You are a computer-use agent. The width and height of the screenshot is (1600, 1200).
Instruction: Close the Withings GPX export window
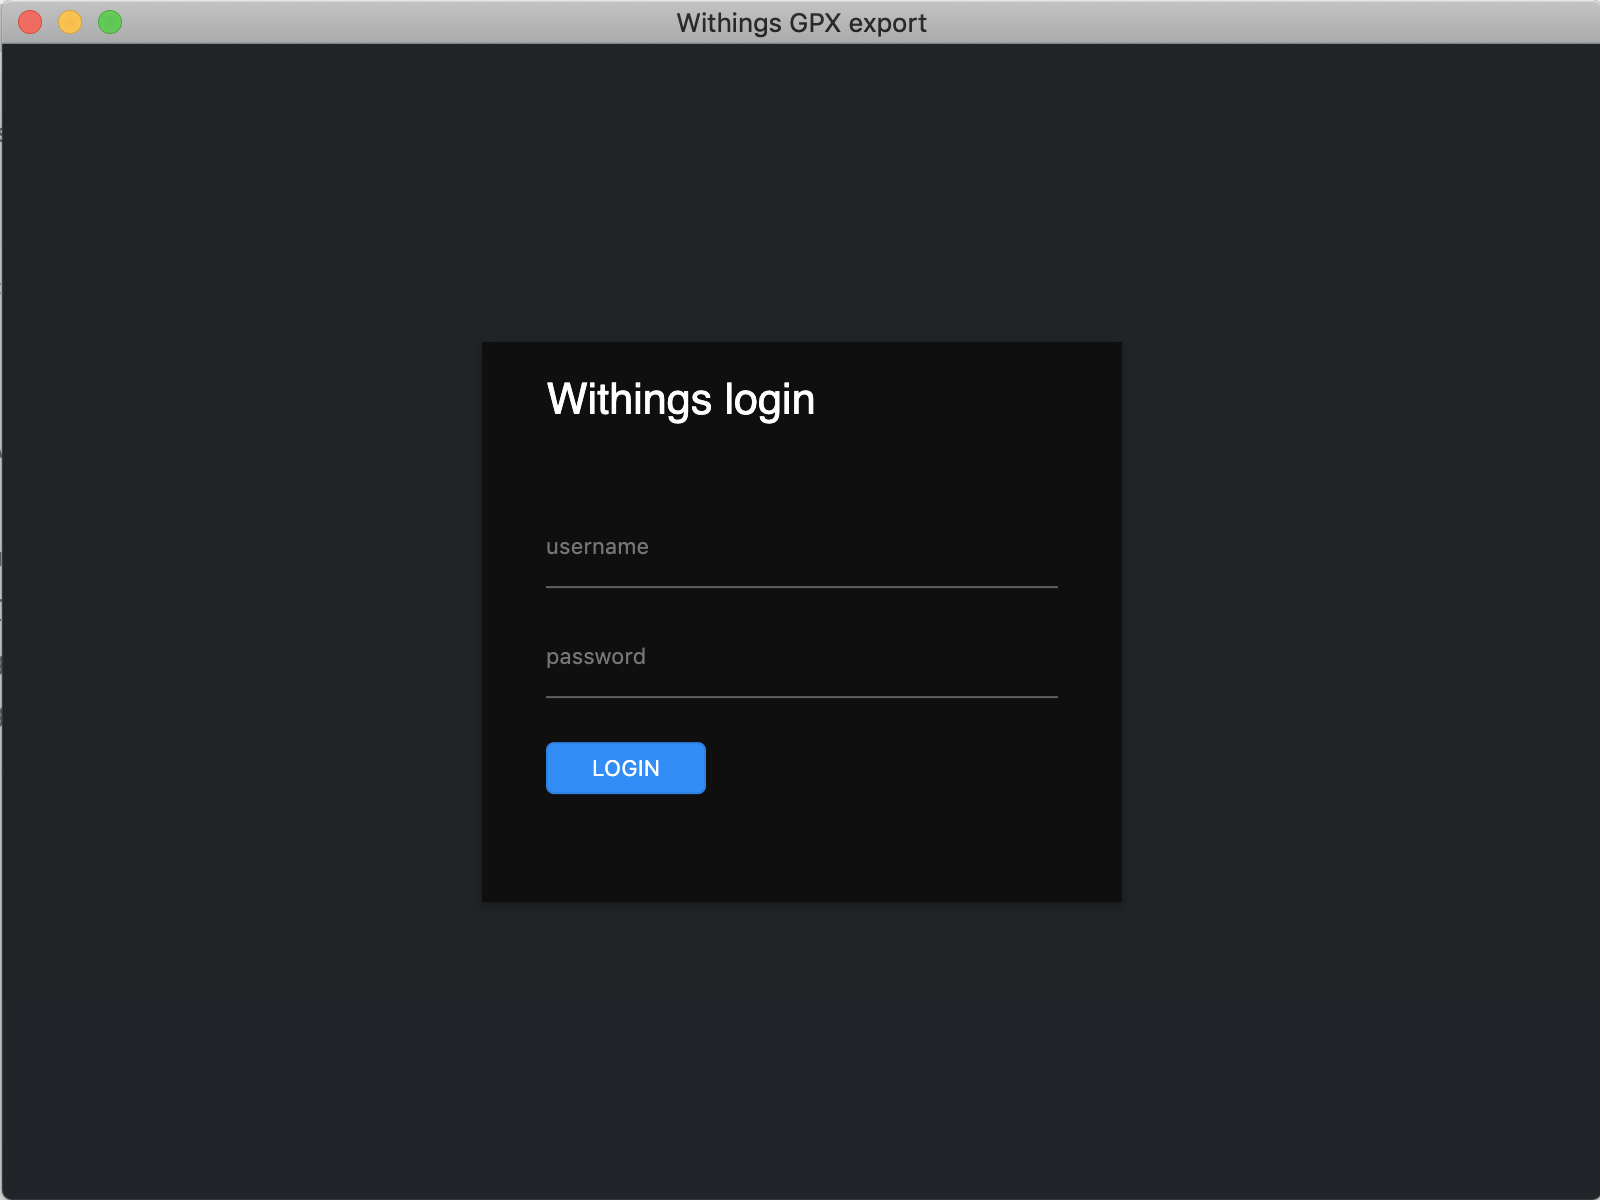click(30, 22)
